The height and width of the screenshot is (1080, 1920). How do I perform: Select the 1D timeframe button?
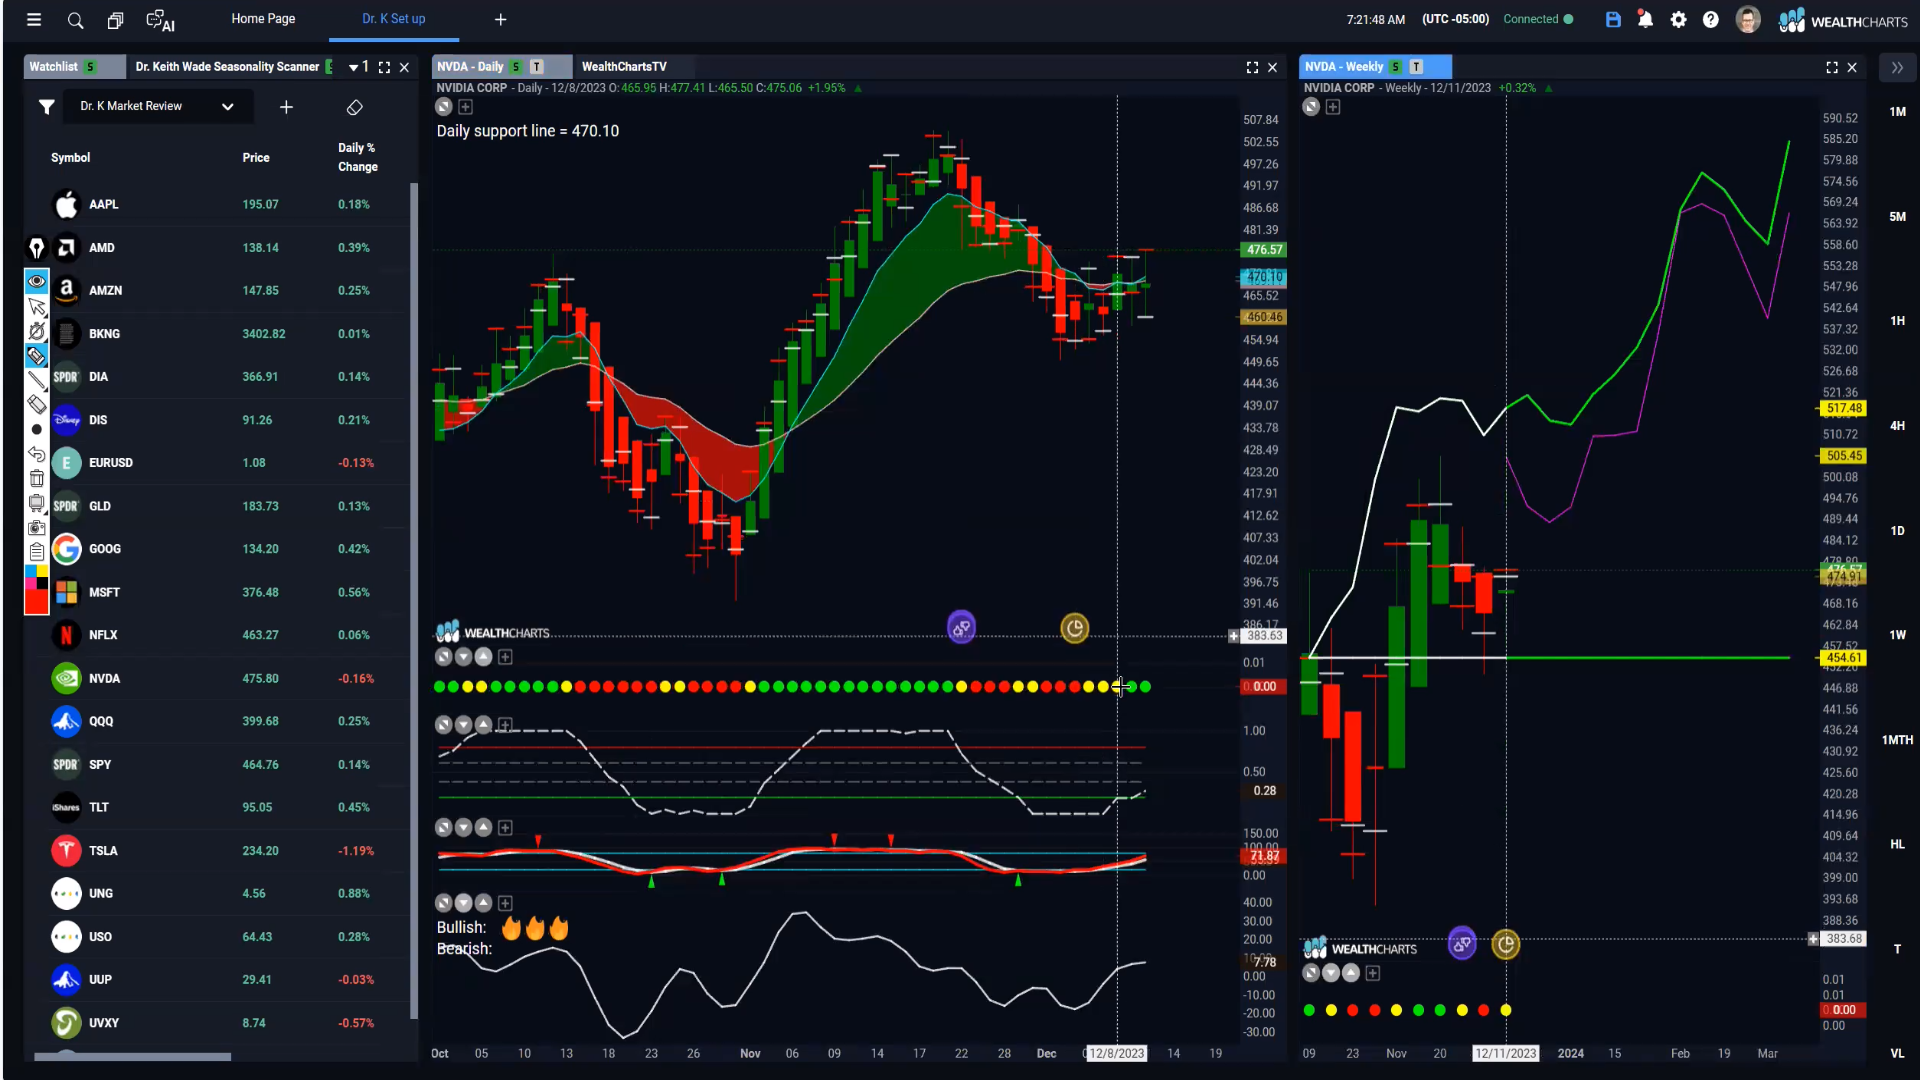pyautogui.click(x=1897, y=531)
